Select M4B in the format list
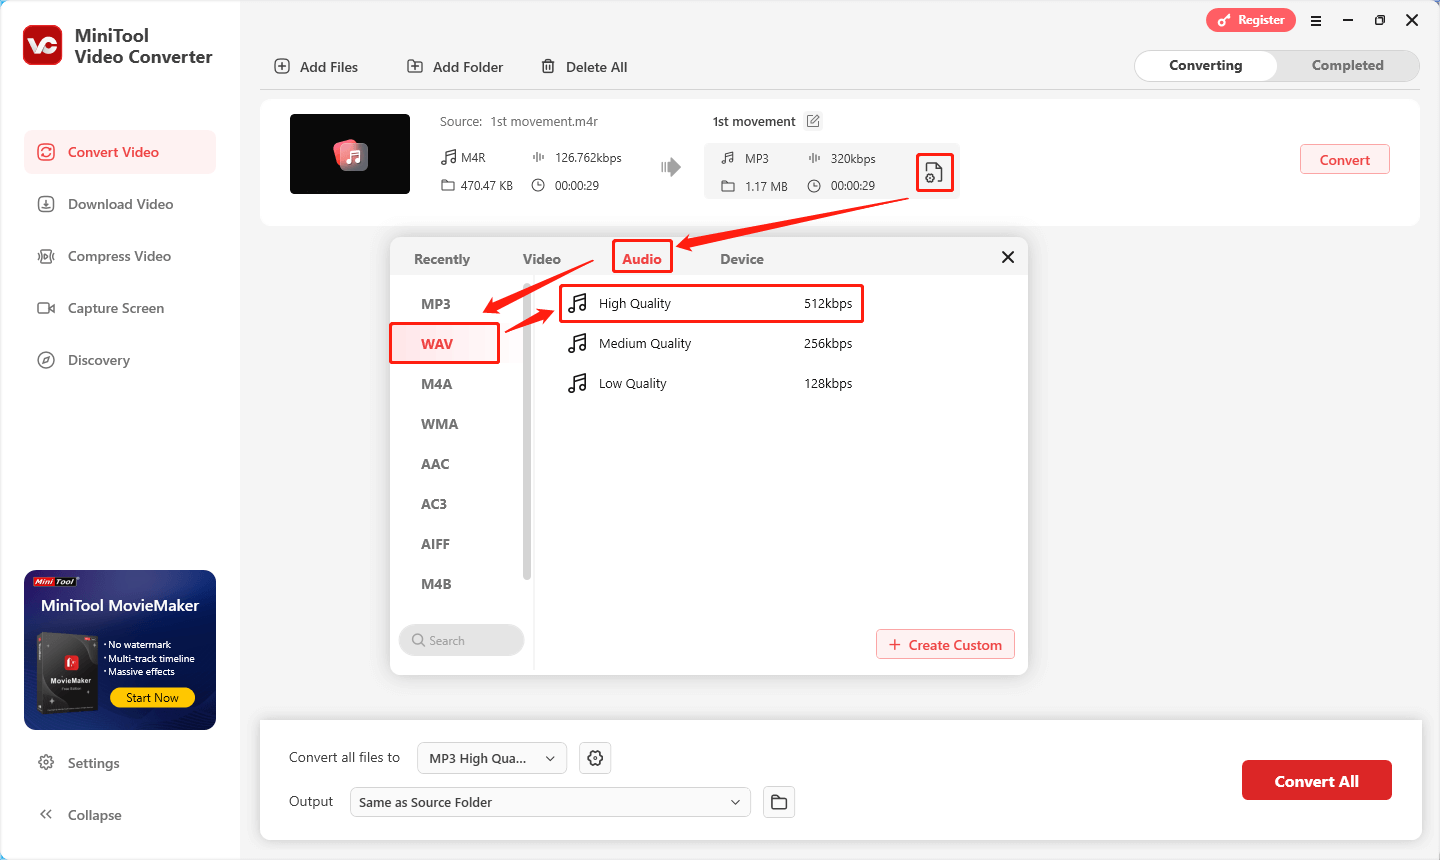 (436, 584)
